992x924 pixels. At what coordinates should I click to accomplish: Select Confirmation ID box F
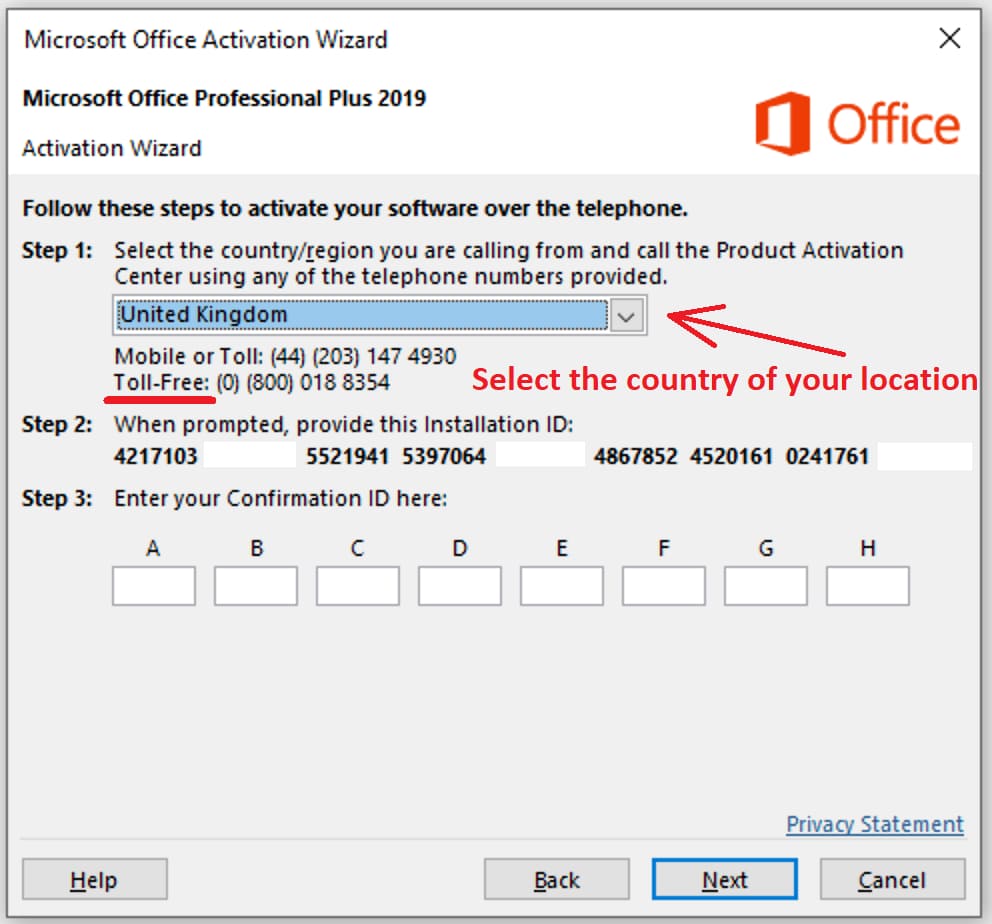click(663, 586)
